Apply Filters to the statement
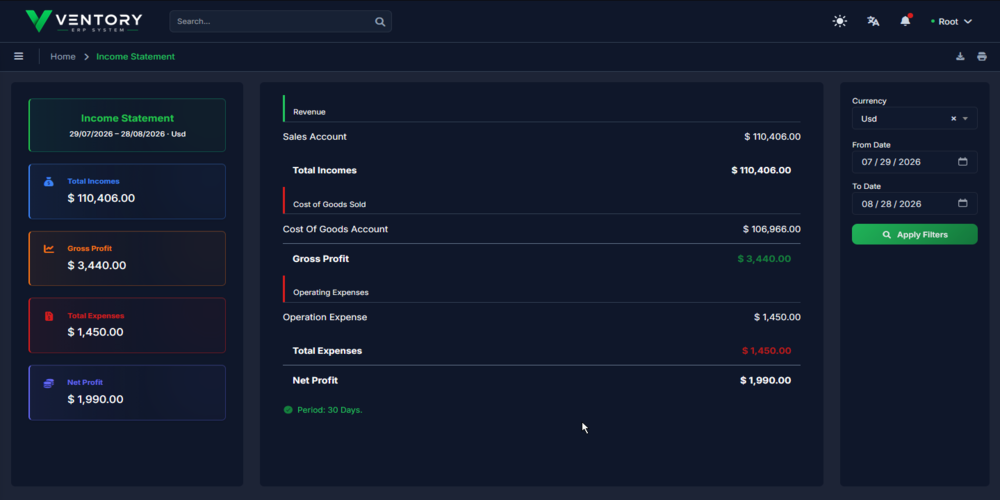Viewport: 1000px width, 500px height. 915,234
